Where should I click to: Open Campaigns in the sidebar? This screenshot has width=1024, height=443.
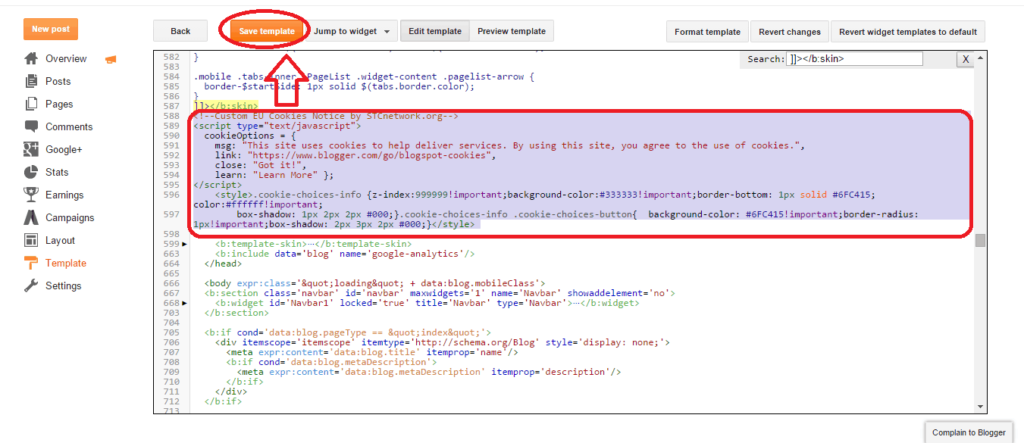click(x=70, y=218)
